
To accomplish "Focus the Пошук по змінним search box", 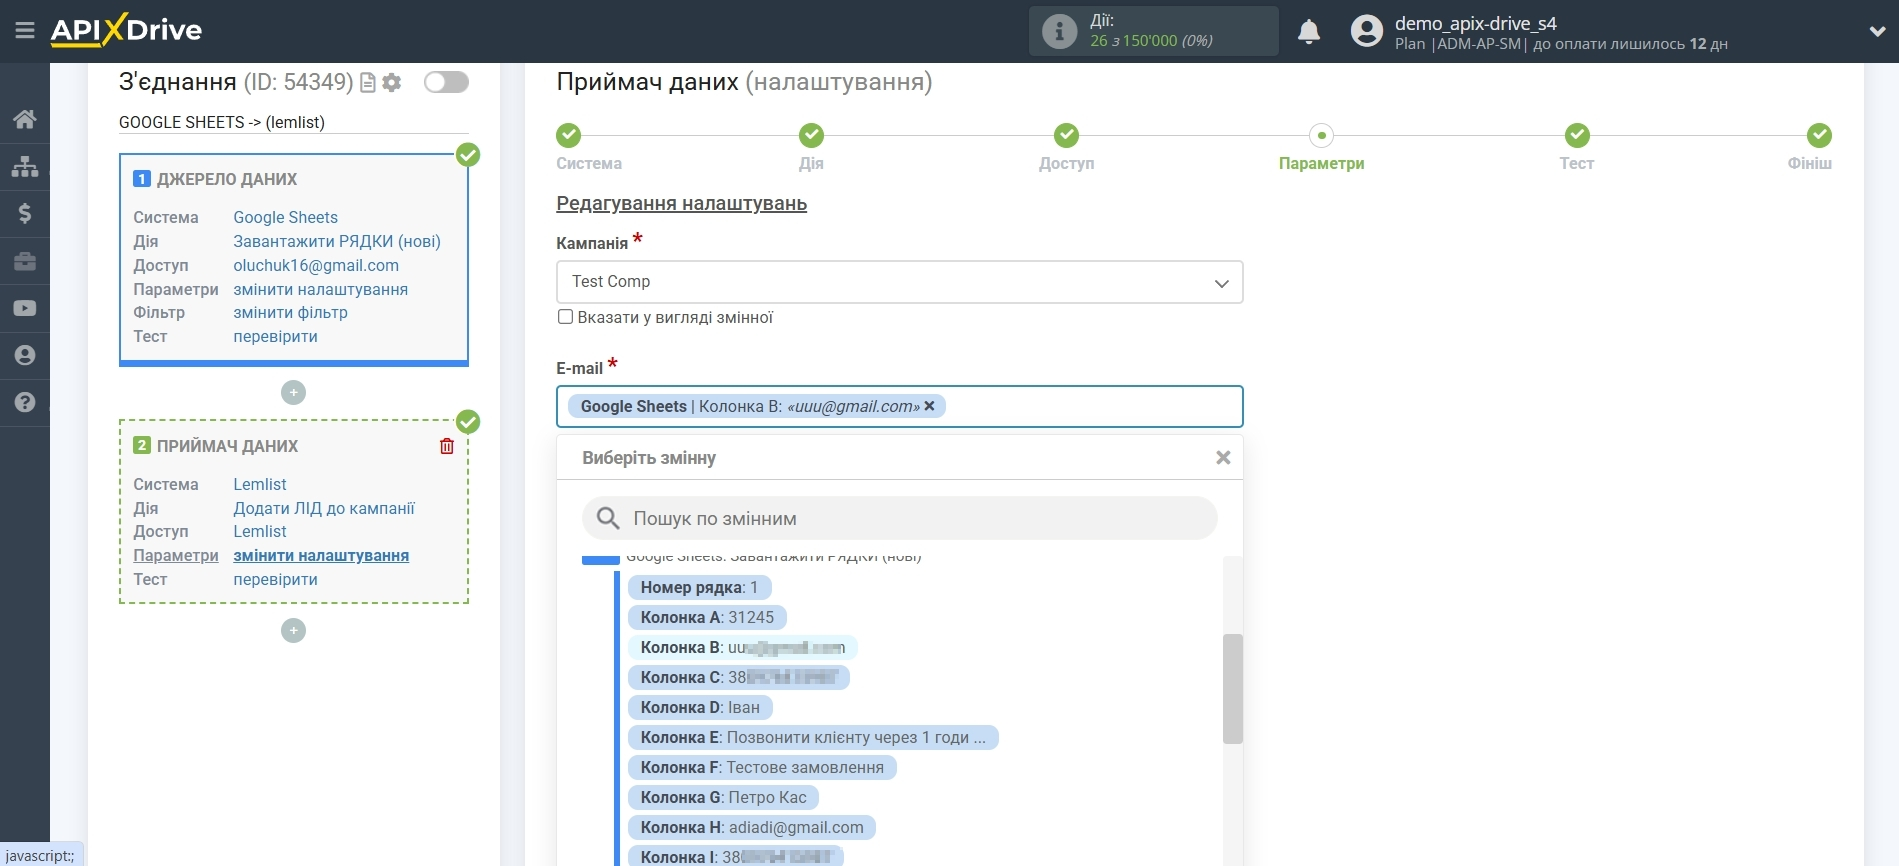I will 899,518.
